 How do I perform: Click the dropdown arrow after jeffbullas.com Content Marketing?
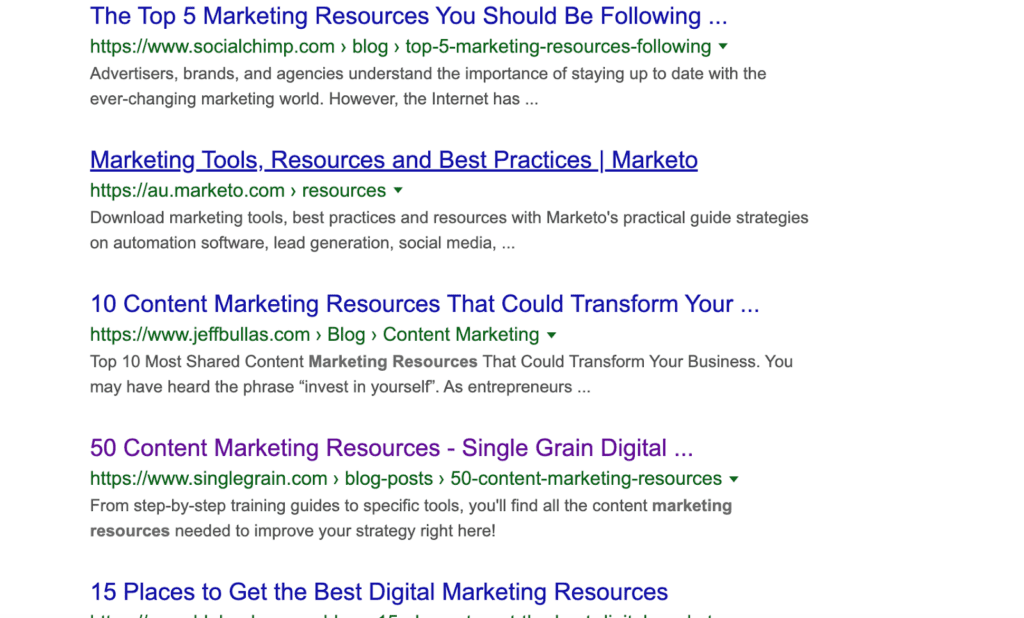pos(551,335)
